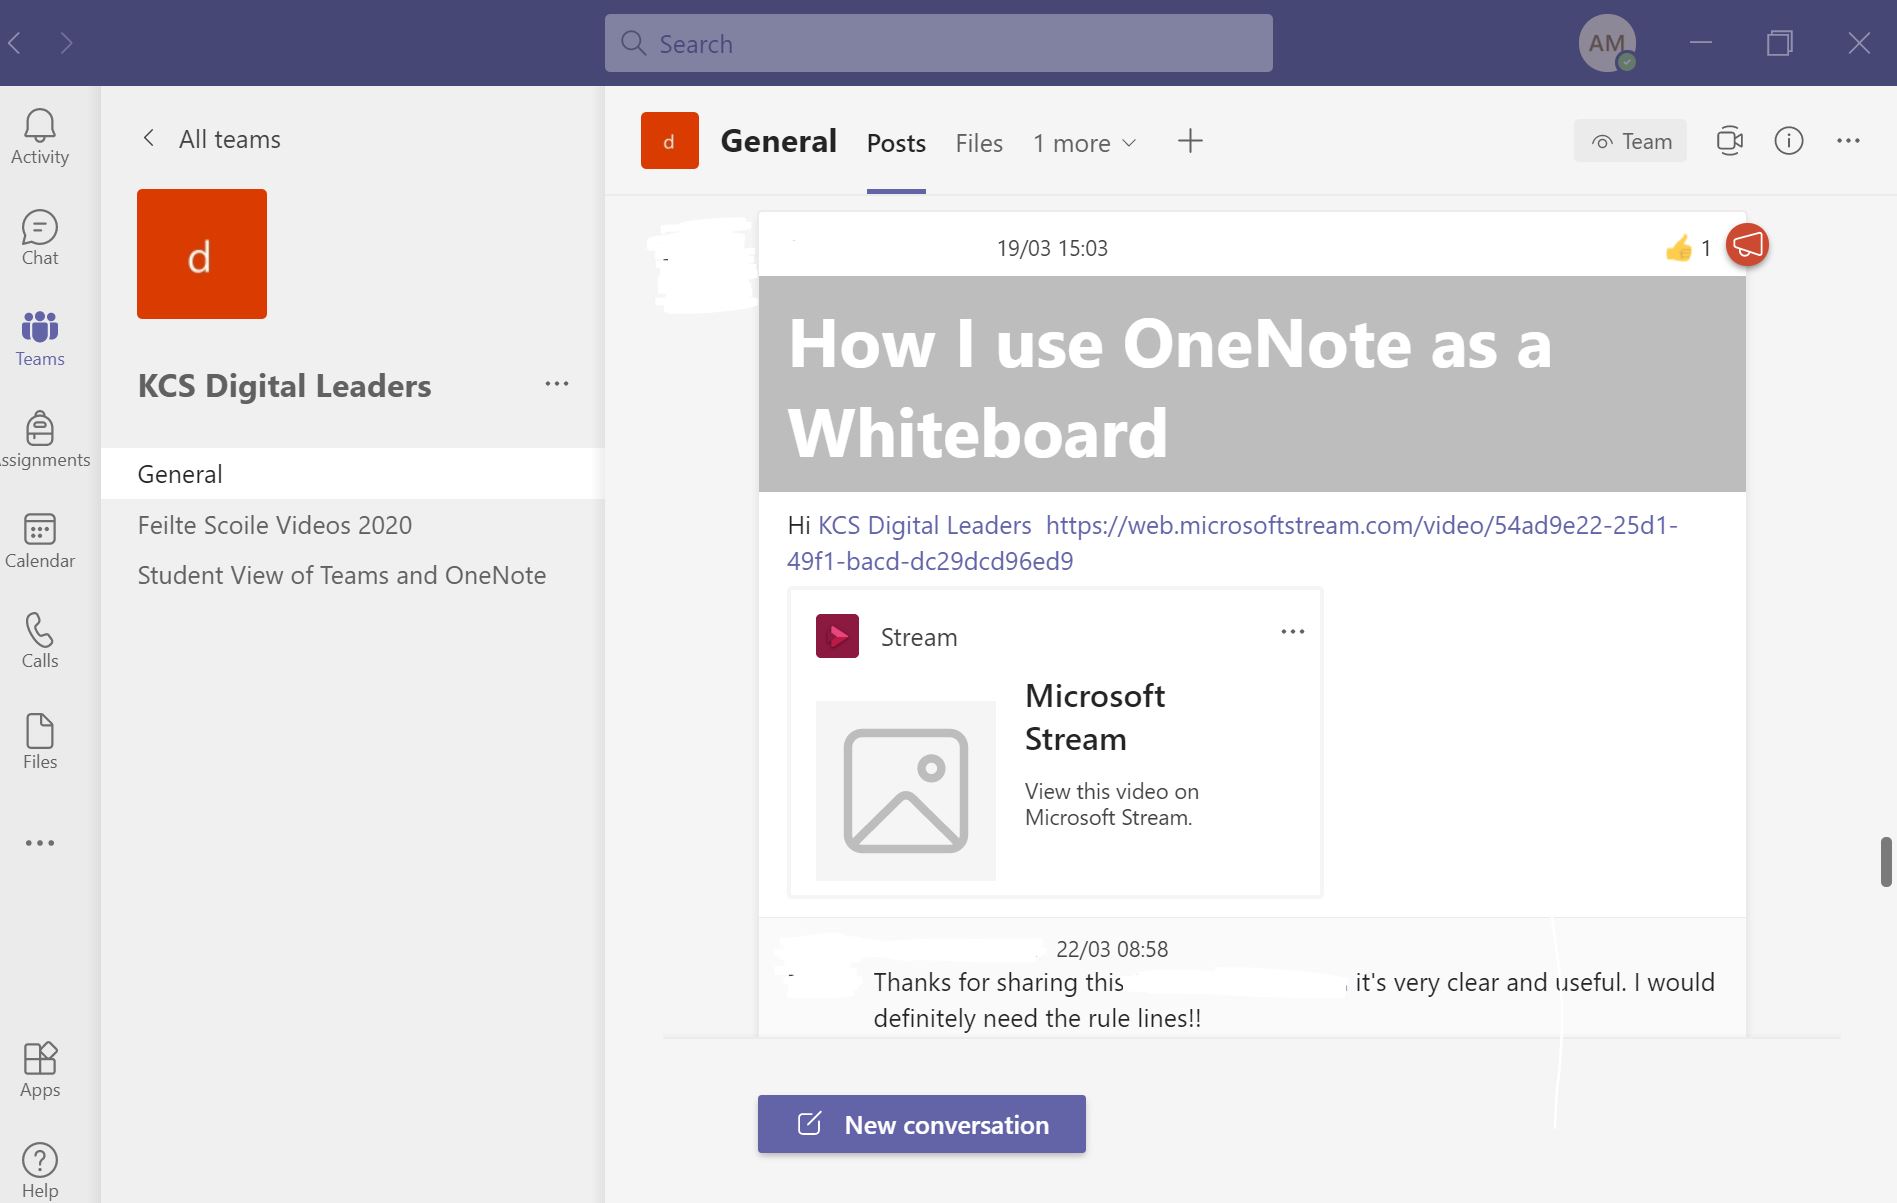
Task: Return to All teams
Action: point(210,139)
